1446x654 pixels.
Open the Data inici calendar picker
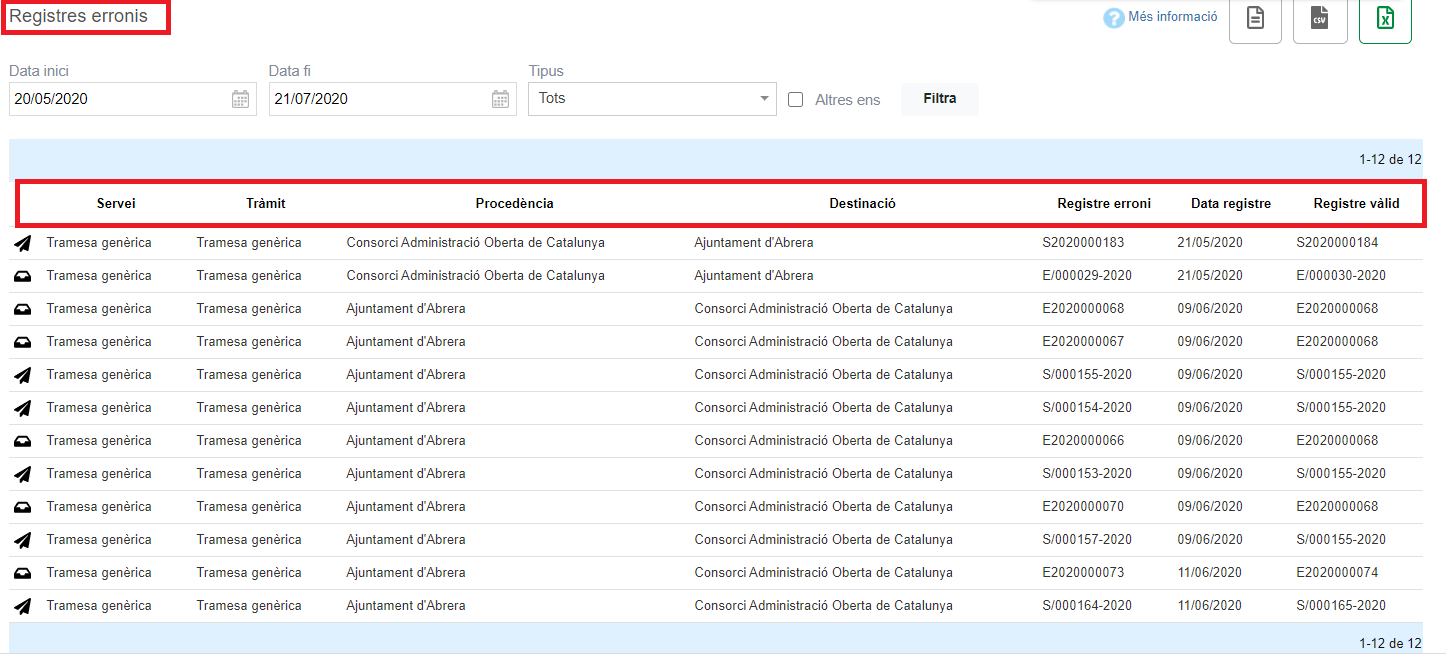point(240,99)
